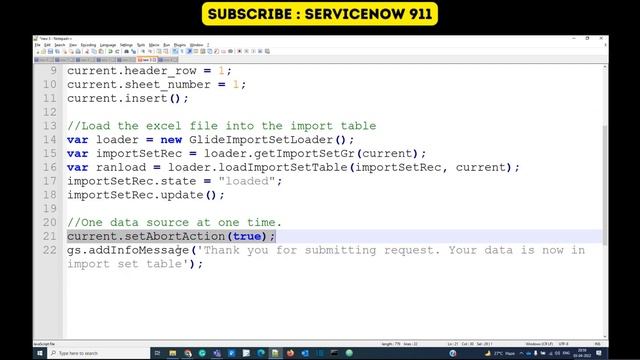Viewport: 640px width, 360px height.
Task: Zoom in using the toolbar icon
Action: [143, 51]
